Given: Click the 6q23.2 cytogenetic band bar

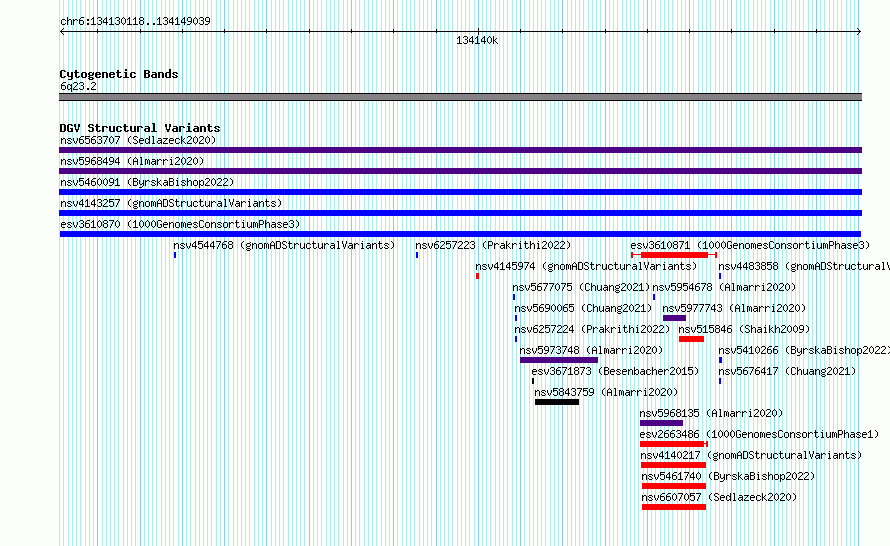Looking at the screenshot, I should [460, 97].
